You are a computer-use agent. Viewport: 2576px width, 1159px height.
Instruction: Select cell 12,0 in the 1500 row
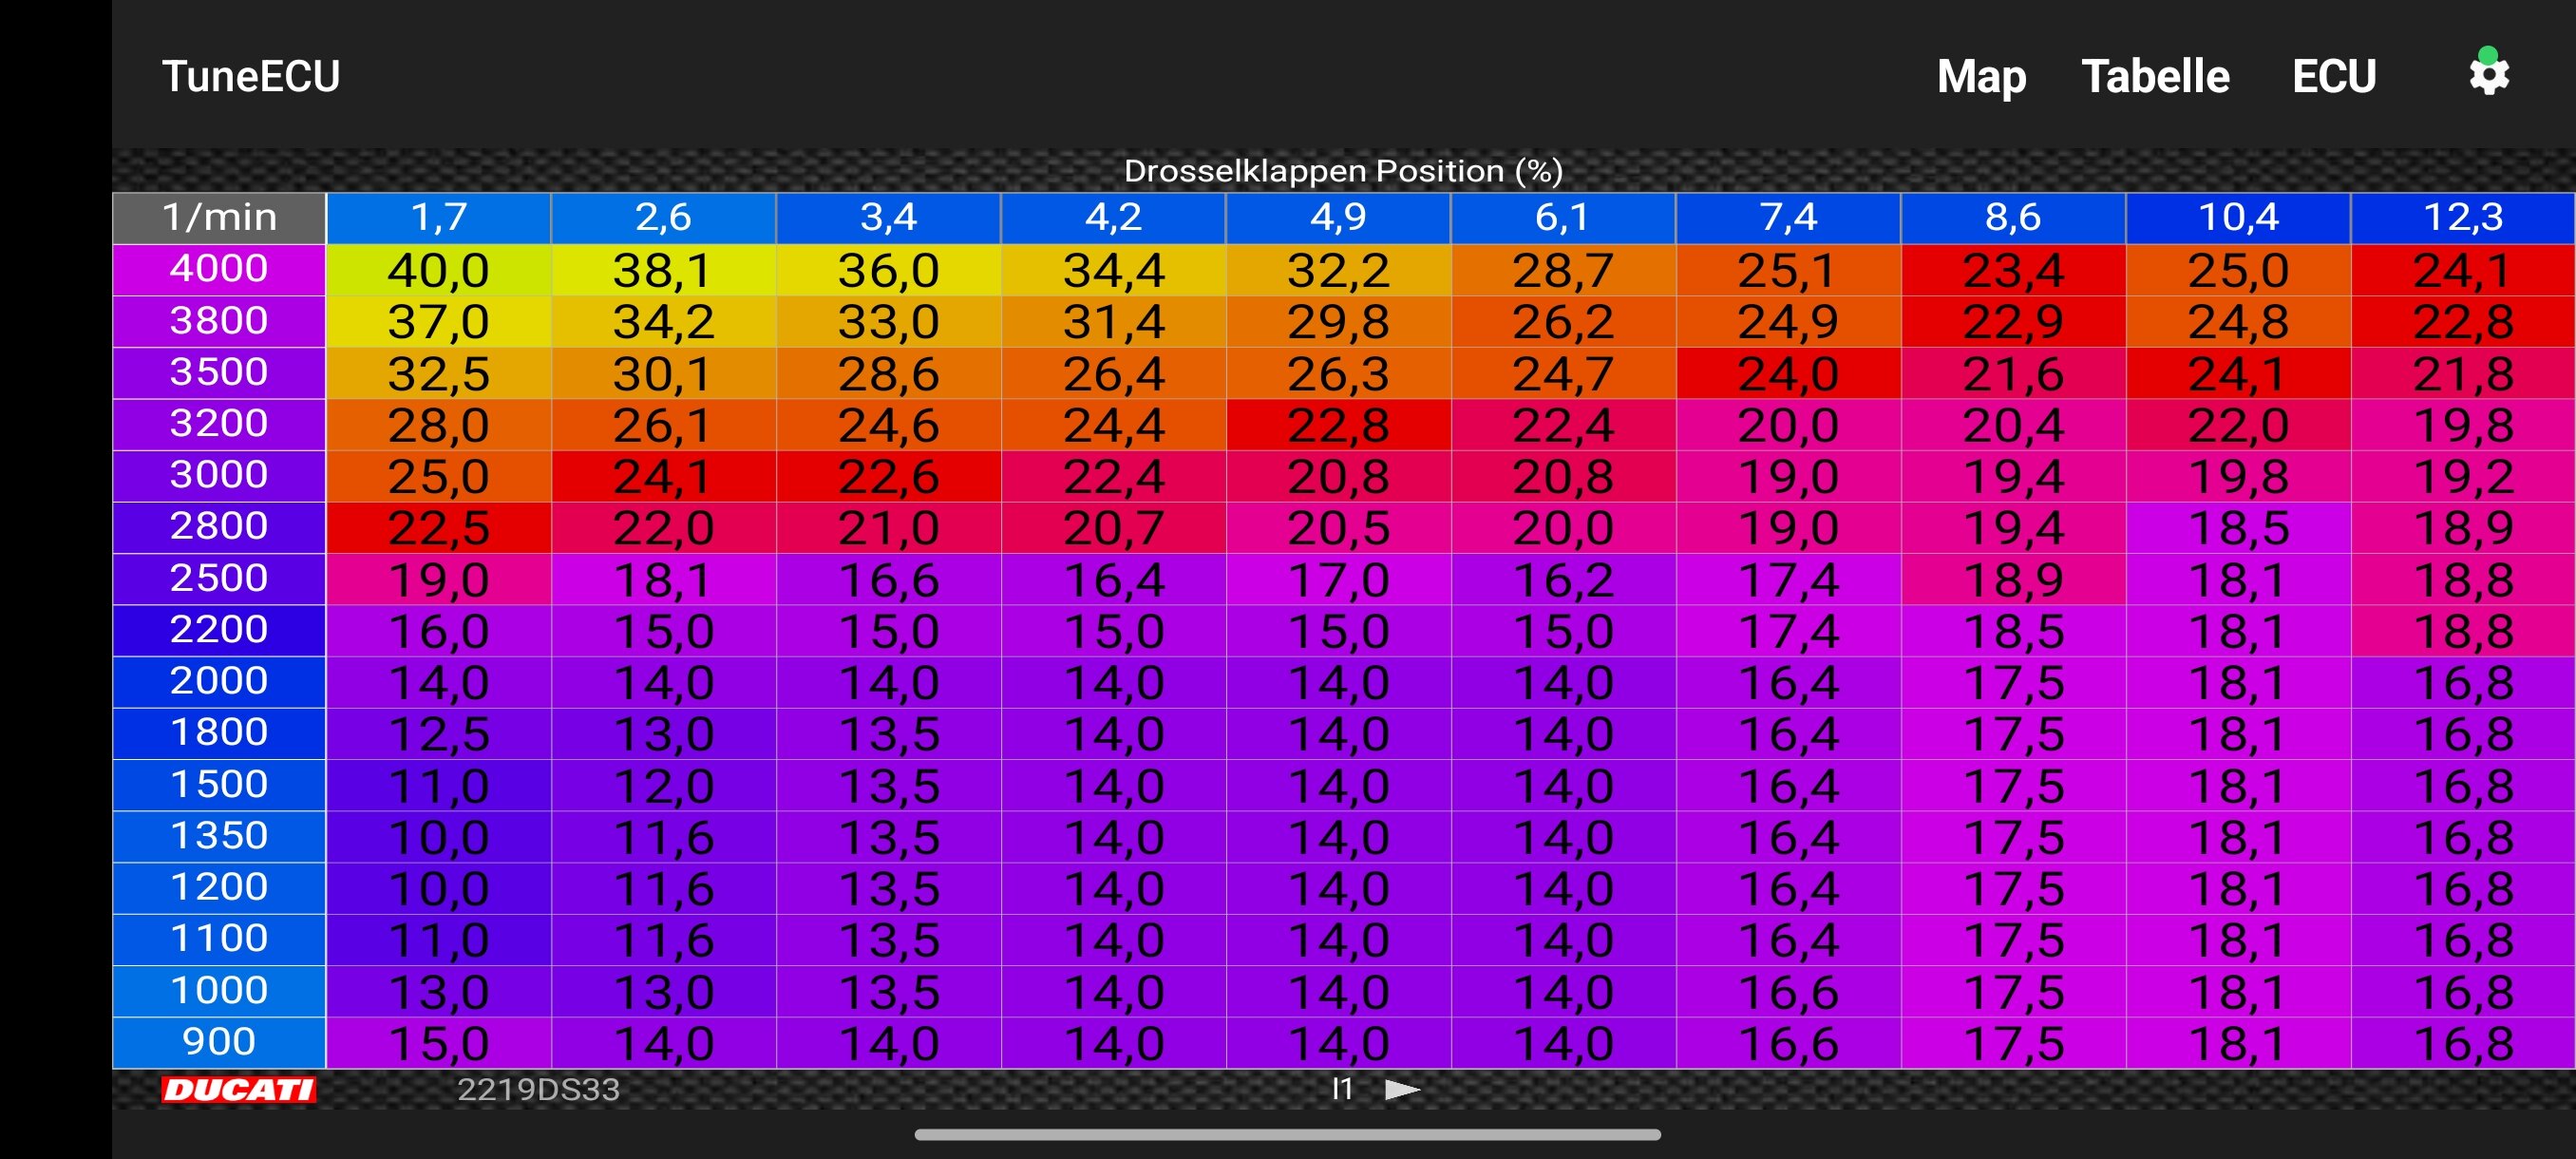tap(663, 785)
